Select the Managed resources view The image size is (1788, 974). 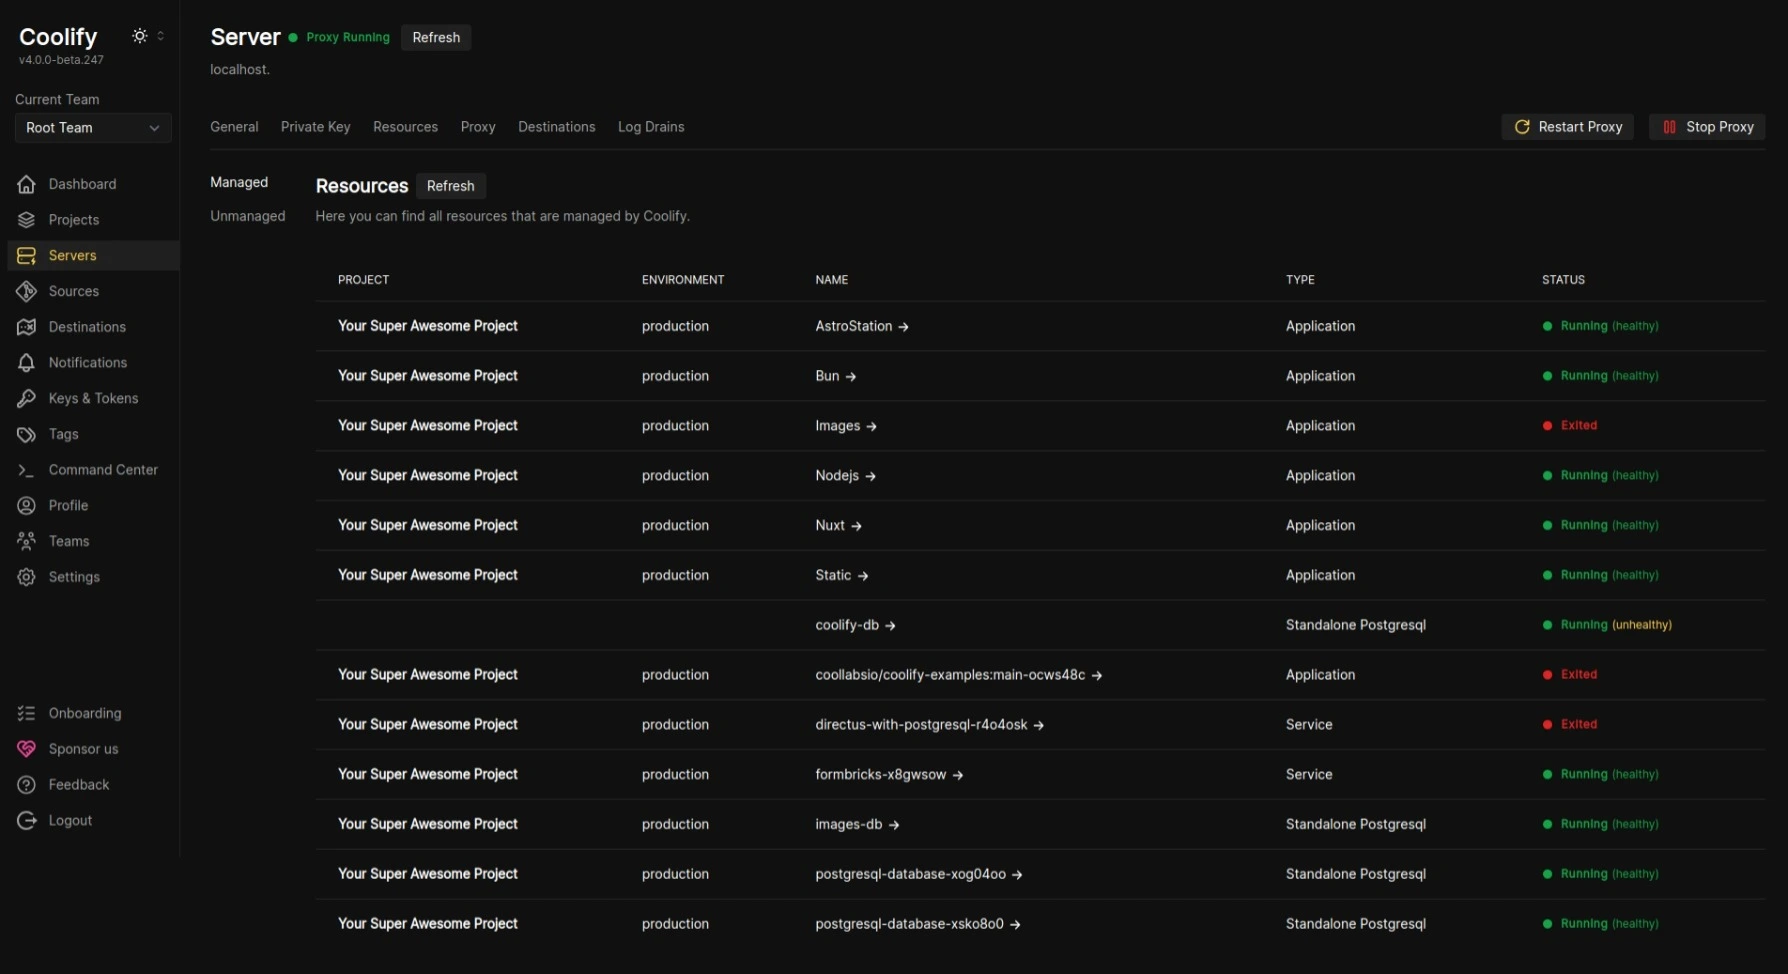coord(238,182)
